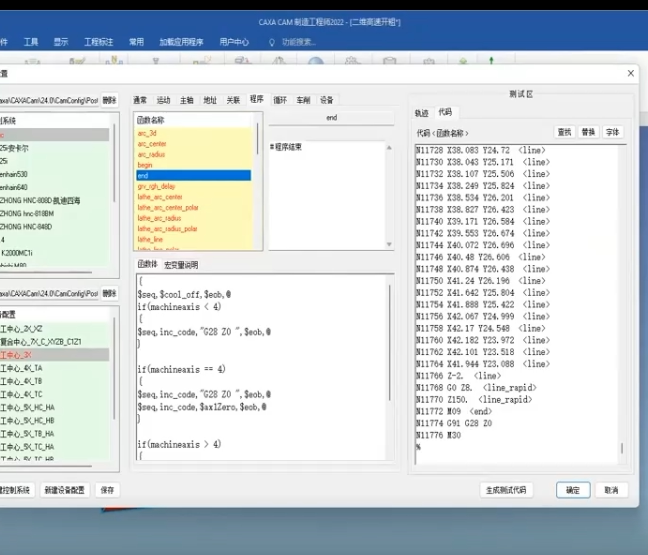Open the 用户中心 menu

coord(234,42)
